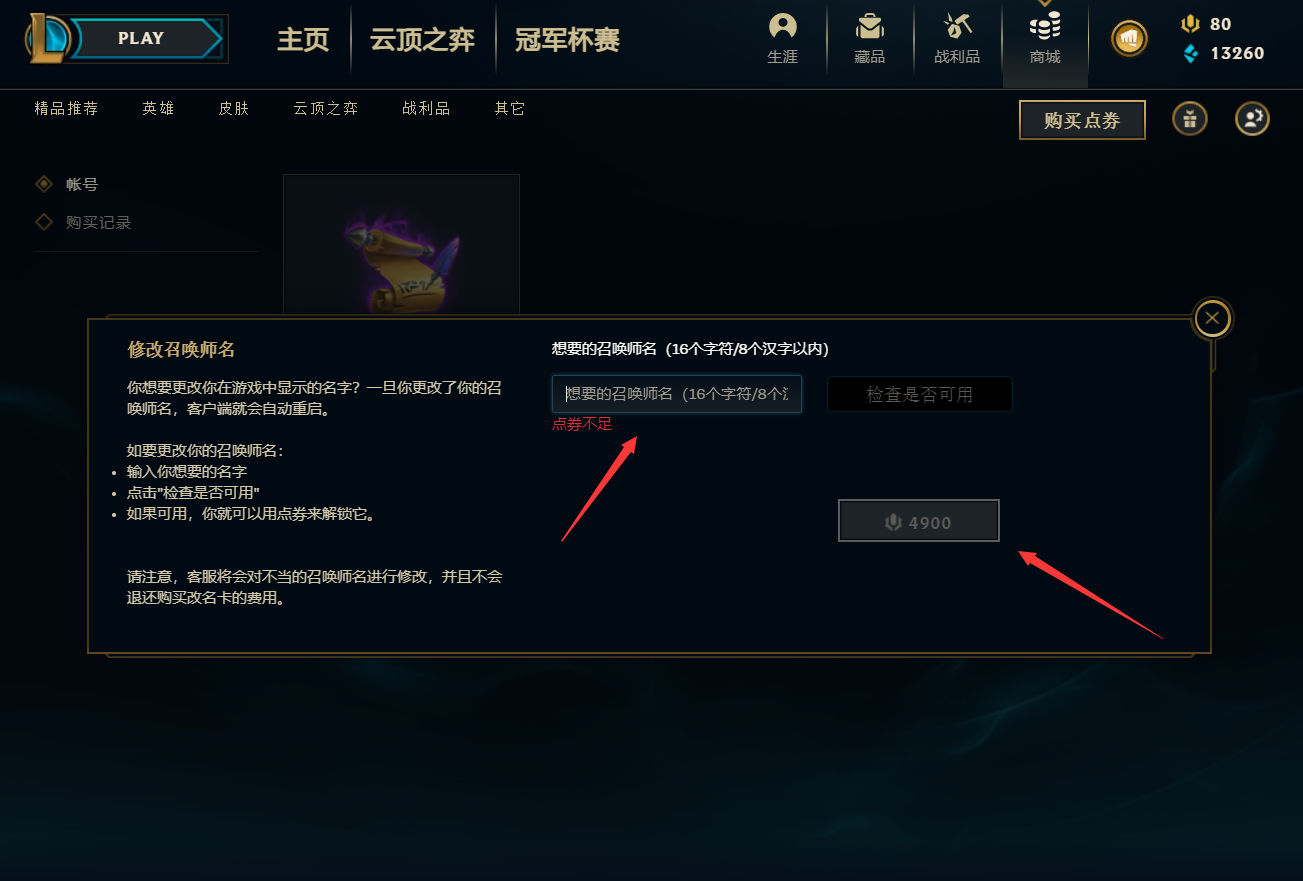Viewport: 1303px width, 881px height.
Task: Click the 想要的召唤师名 input field
Action: pyautogui.click(x=677, y=394)
